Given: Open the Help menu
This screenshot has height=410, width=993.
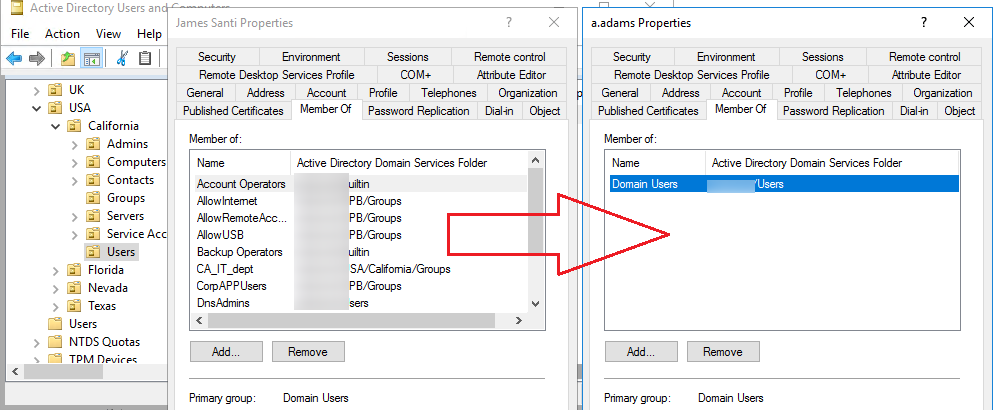Looking at the screenshot, I should pyautogui.click(x=149, y=34).
